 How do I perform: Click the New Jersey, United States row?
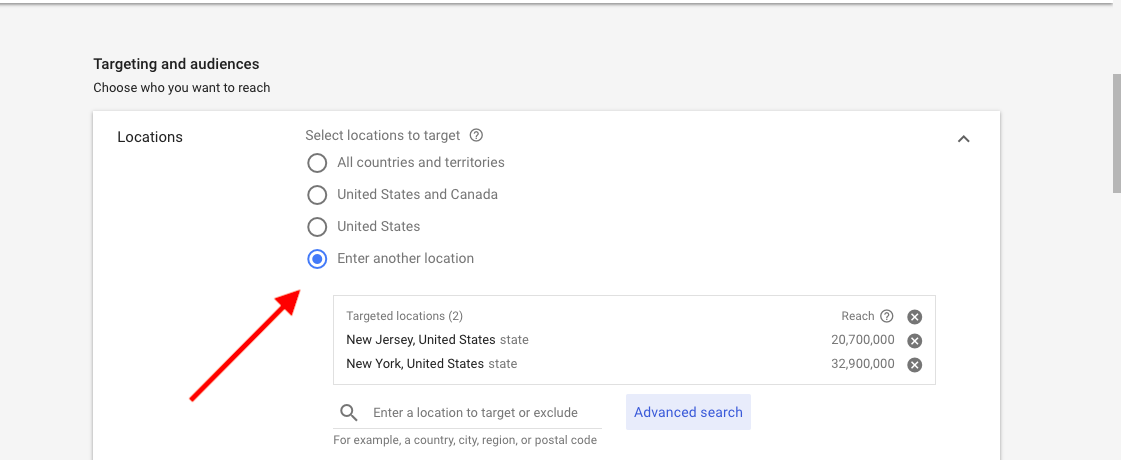tap(634, 340)
